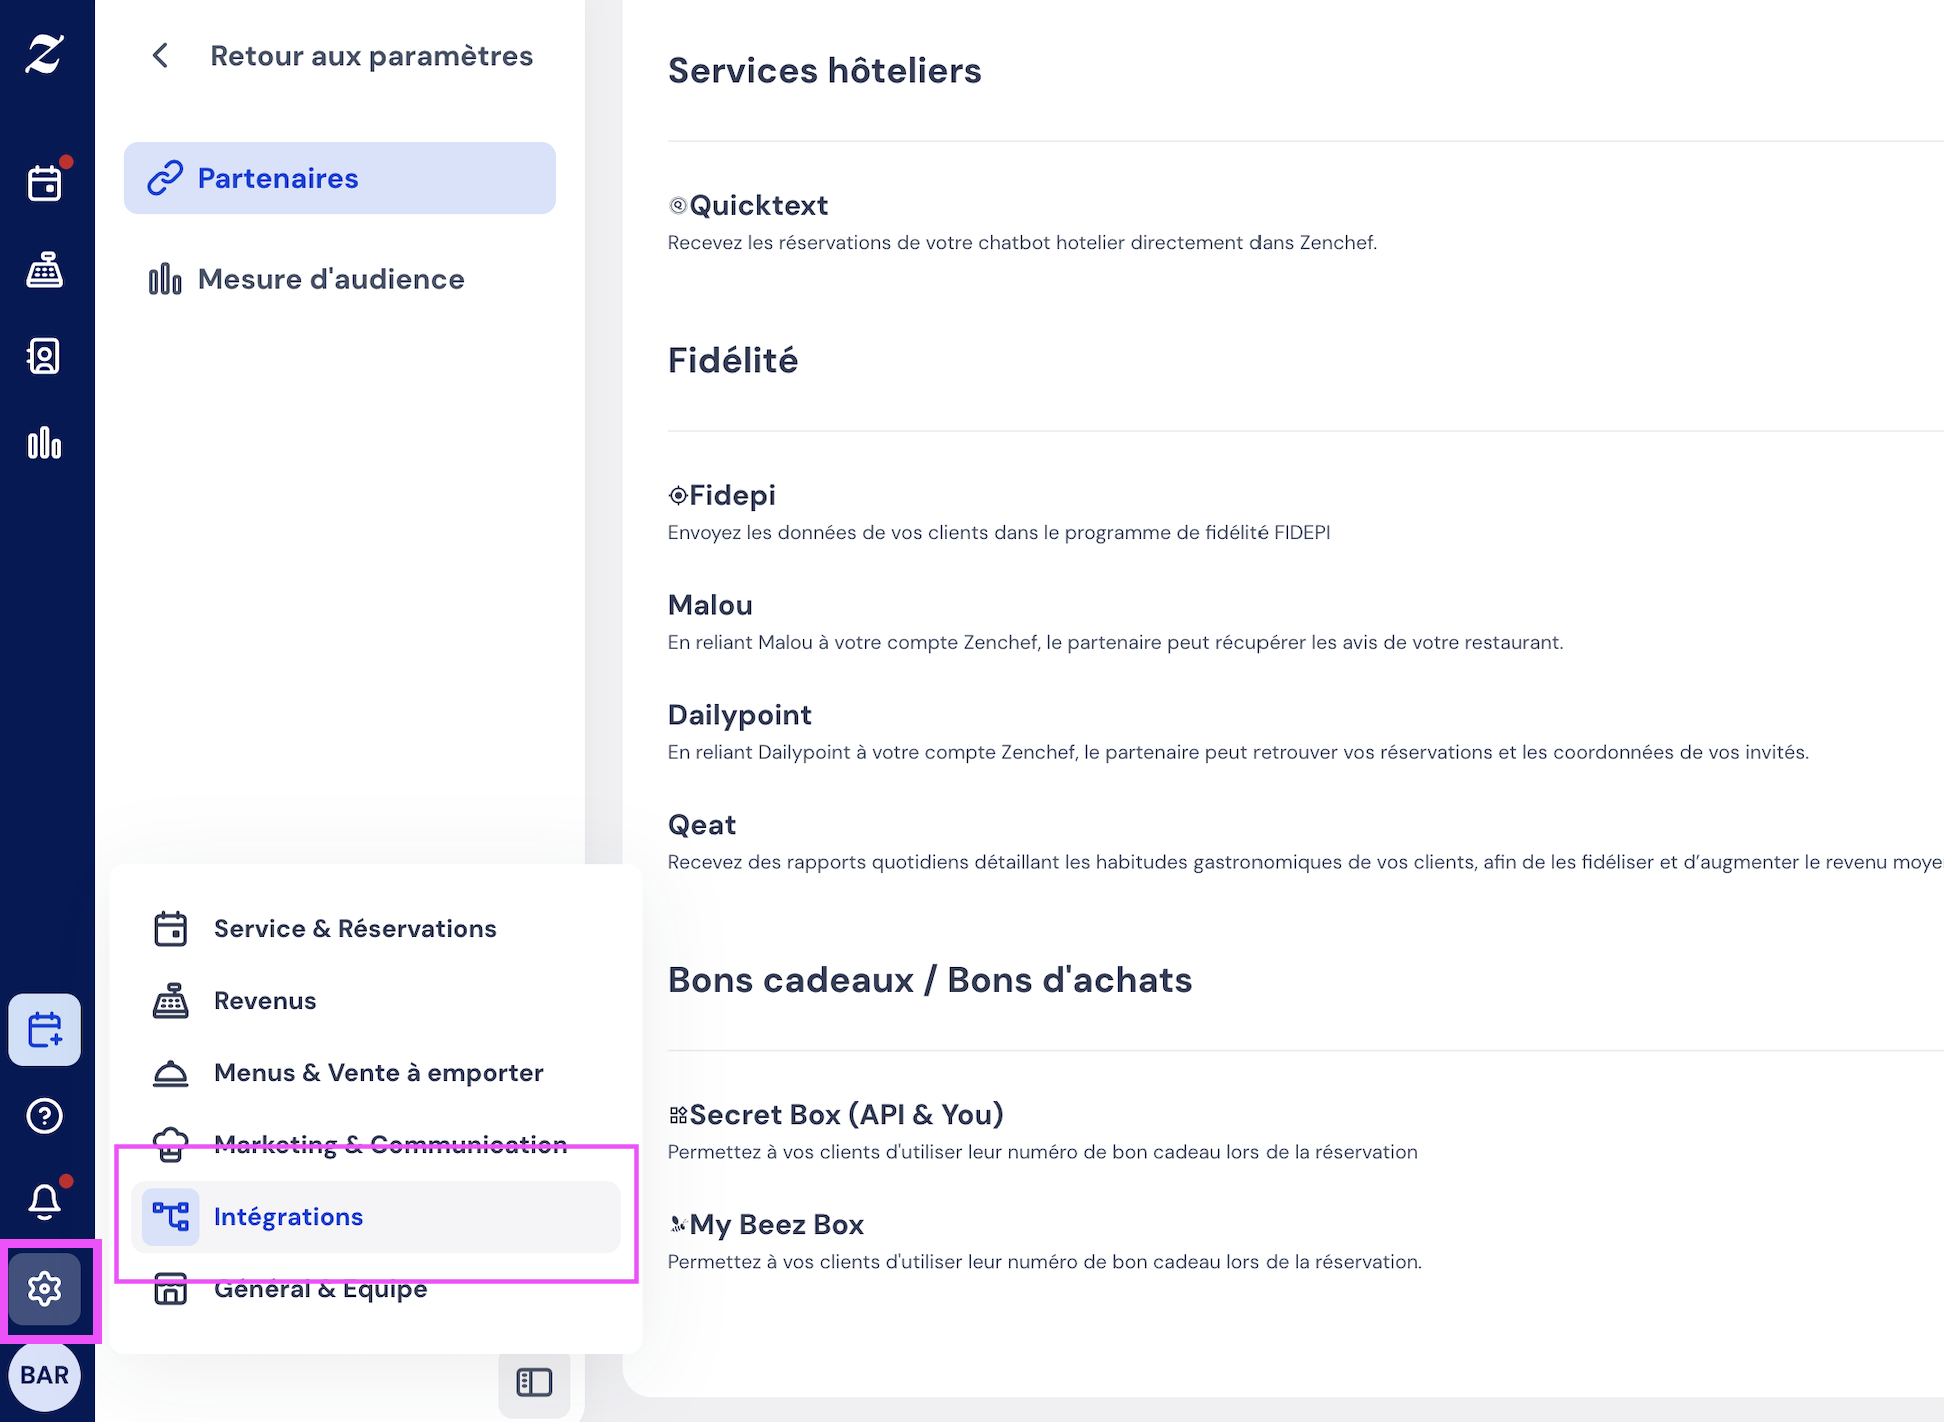This screenshot has height=1422, width=1944.
Task: Click the Quicktext chatbot description text
Action: (1022, 242)
